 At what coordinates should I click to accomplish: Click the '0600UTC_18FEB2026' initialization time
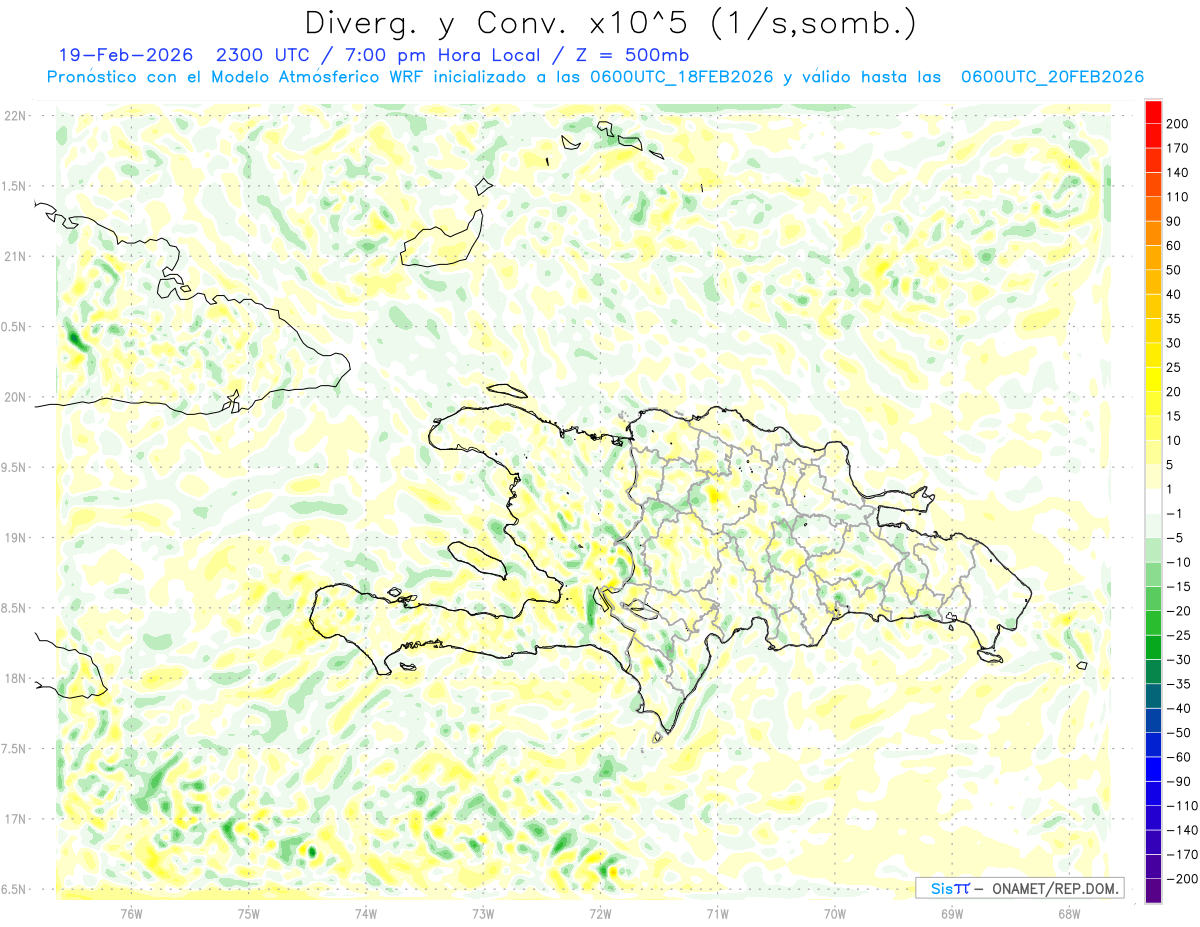tap(682, 77)
